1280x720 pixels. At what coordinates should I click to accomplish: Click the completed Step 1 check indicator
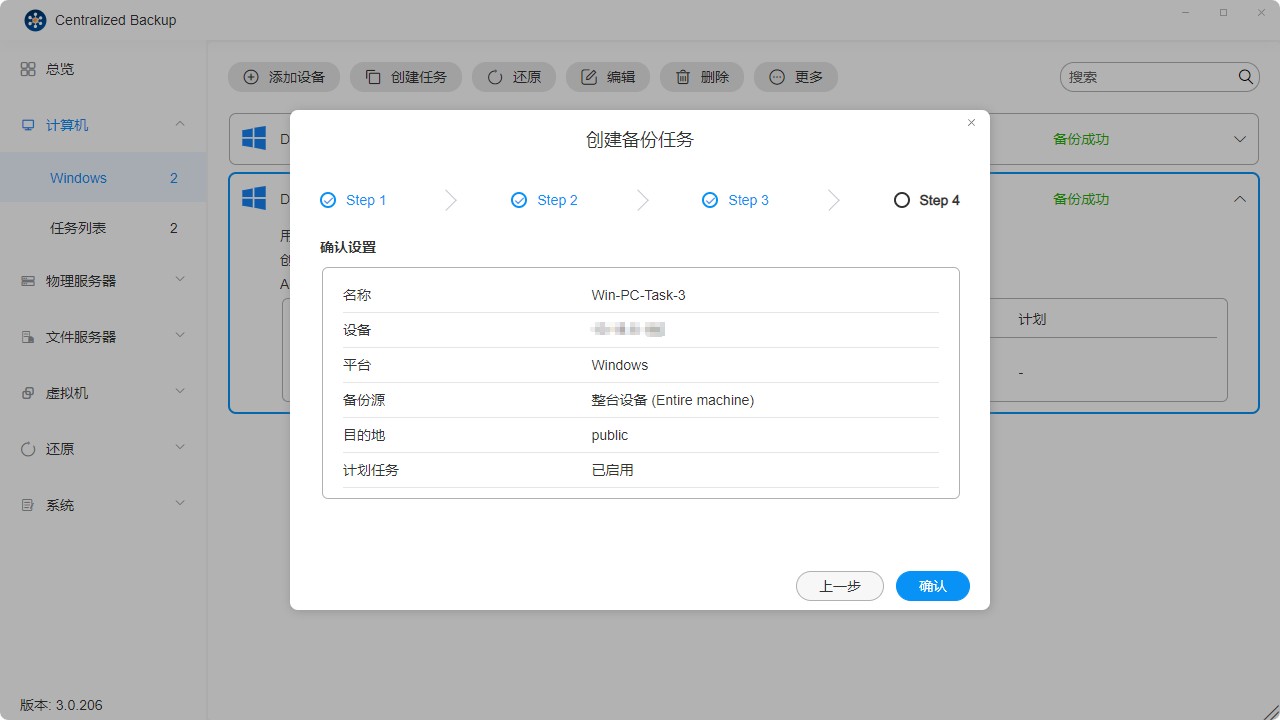tap(327, 200)
